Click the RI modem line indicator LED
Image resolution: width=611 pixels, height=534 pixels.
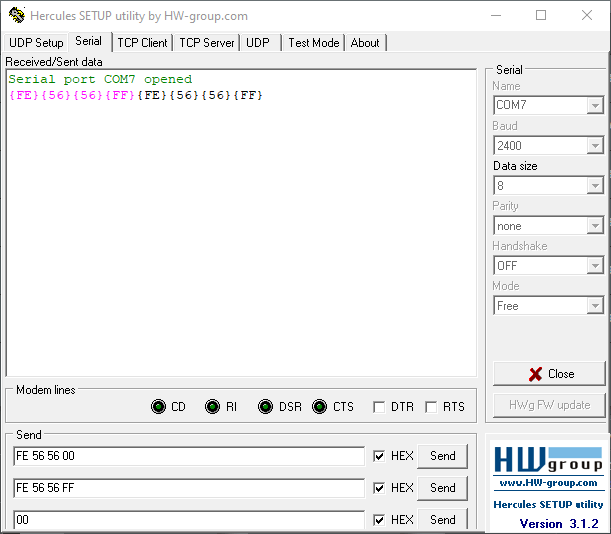212,407
